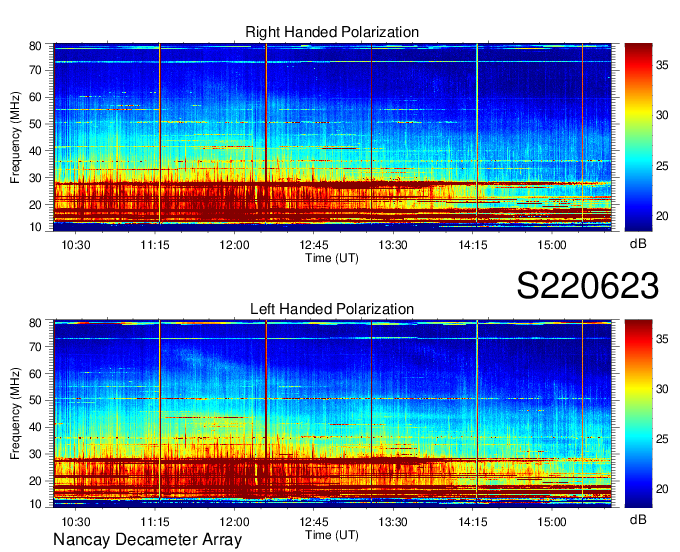Click "Time (UT)" label under right-handed plot
Viewport: 680px width, 552px height.
[332, 258]
